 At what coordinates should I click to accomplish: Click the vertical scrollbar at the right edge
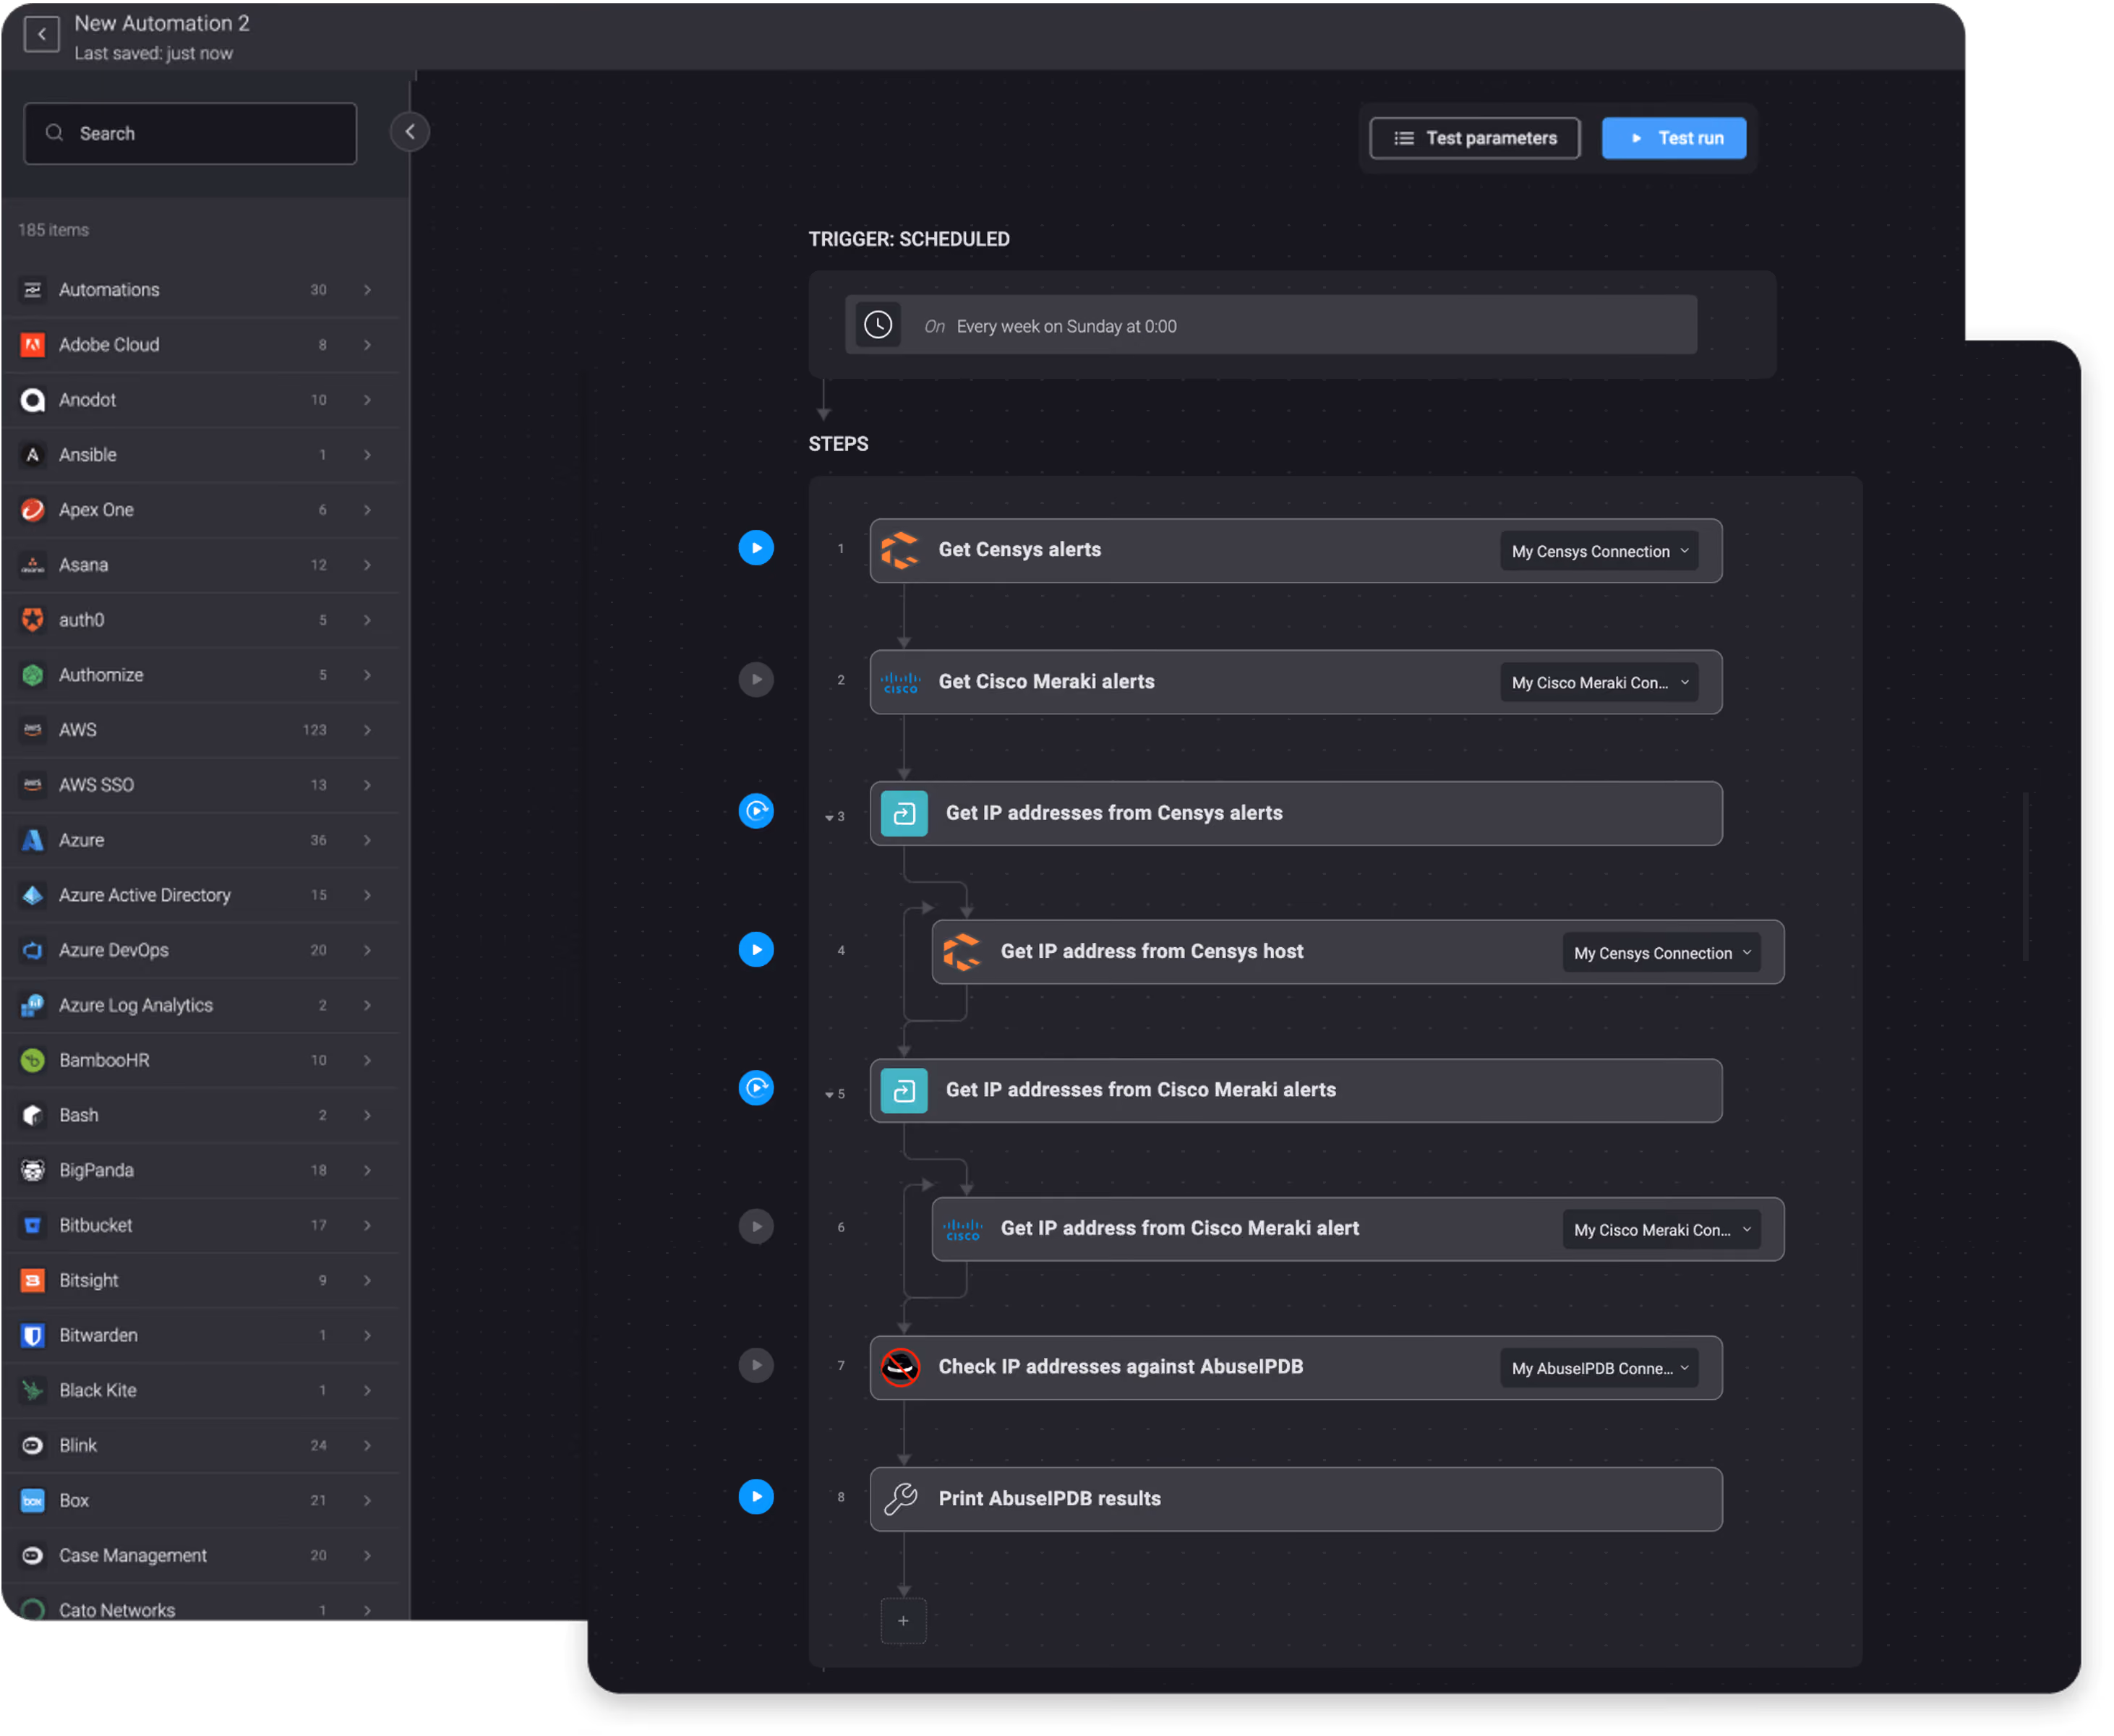tap(2027, 878)
